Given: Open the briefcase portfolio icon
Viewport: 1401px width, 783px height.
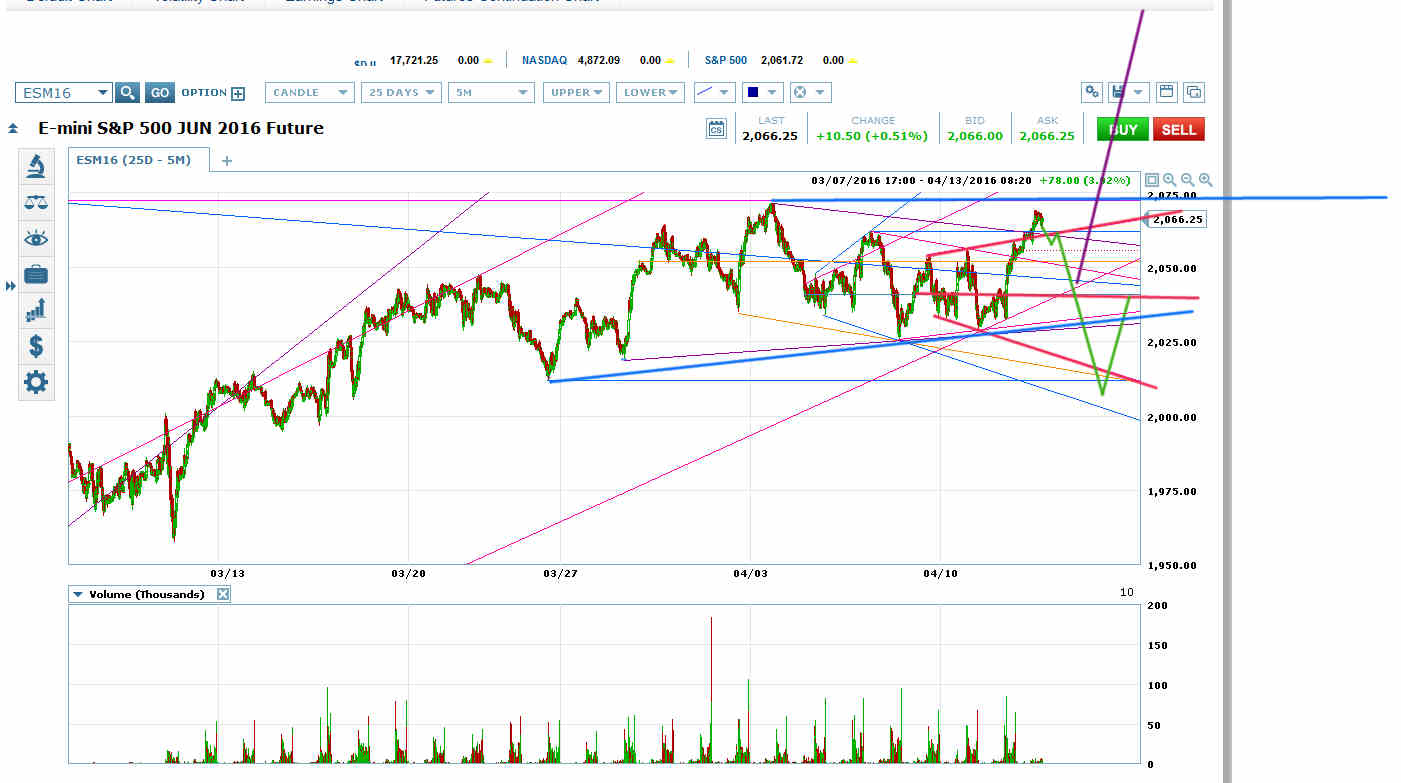Looking at the screenshot, I should tap(36, 274).
